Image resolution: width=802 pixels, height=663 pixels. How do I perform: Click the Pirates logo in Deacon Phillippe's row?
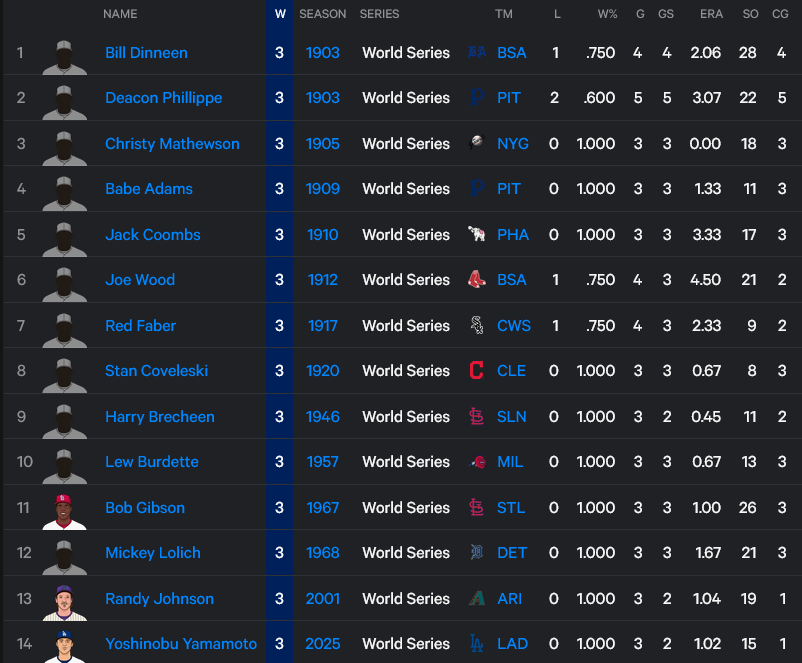click(477, 97)
